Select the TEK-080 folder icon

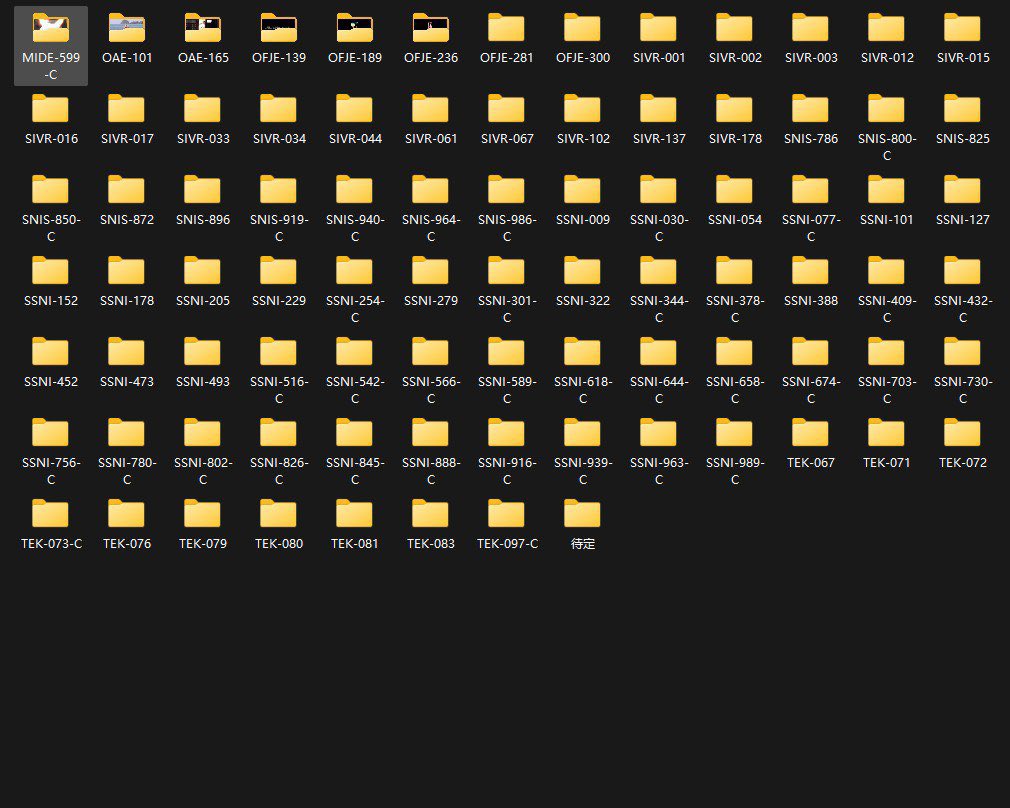point(279,515)
